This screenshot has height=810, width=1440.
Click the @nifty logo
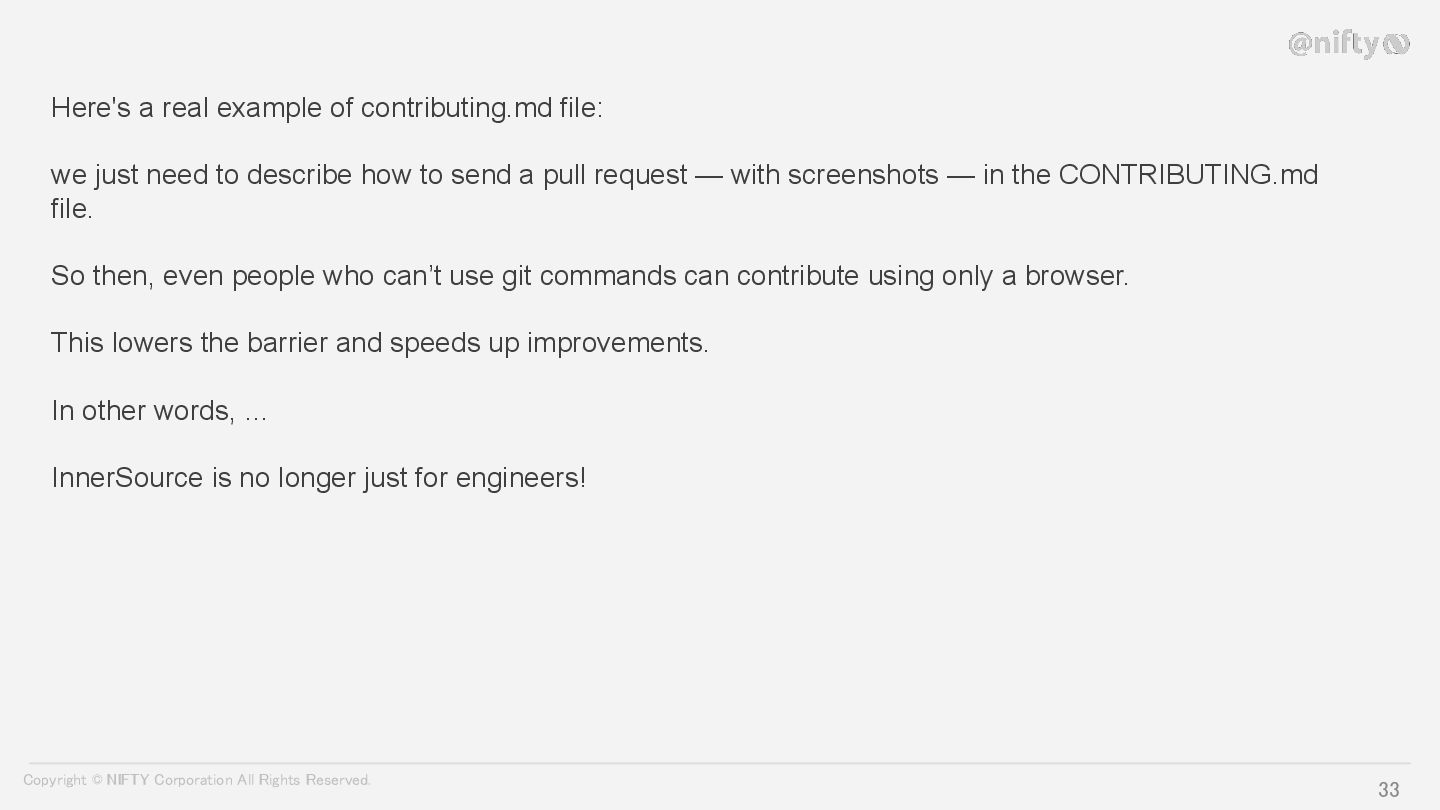coord(1348,44)
